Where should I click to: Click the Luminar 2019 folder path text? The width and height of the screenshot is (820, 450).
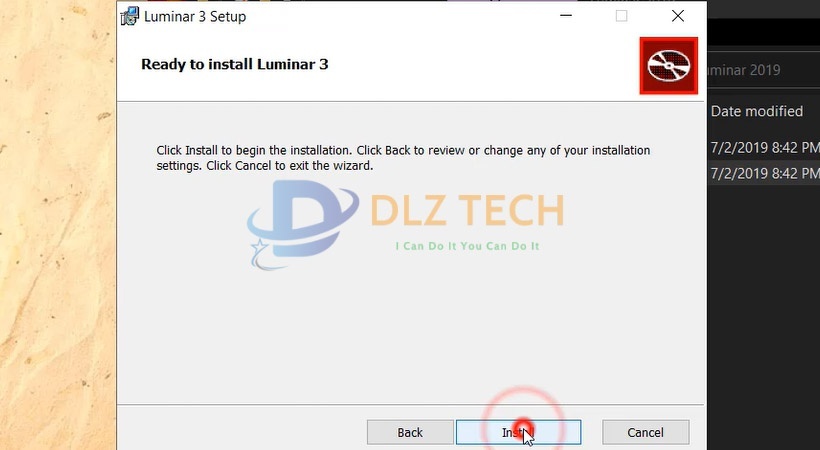coord(744,70)
